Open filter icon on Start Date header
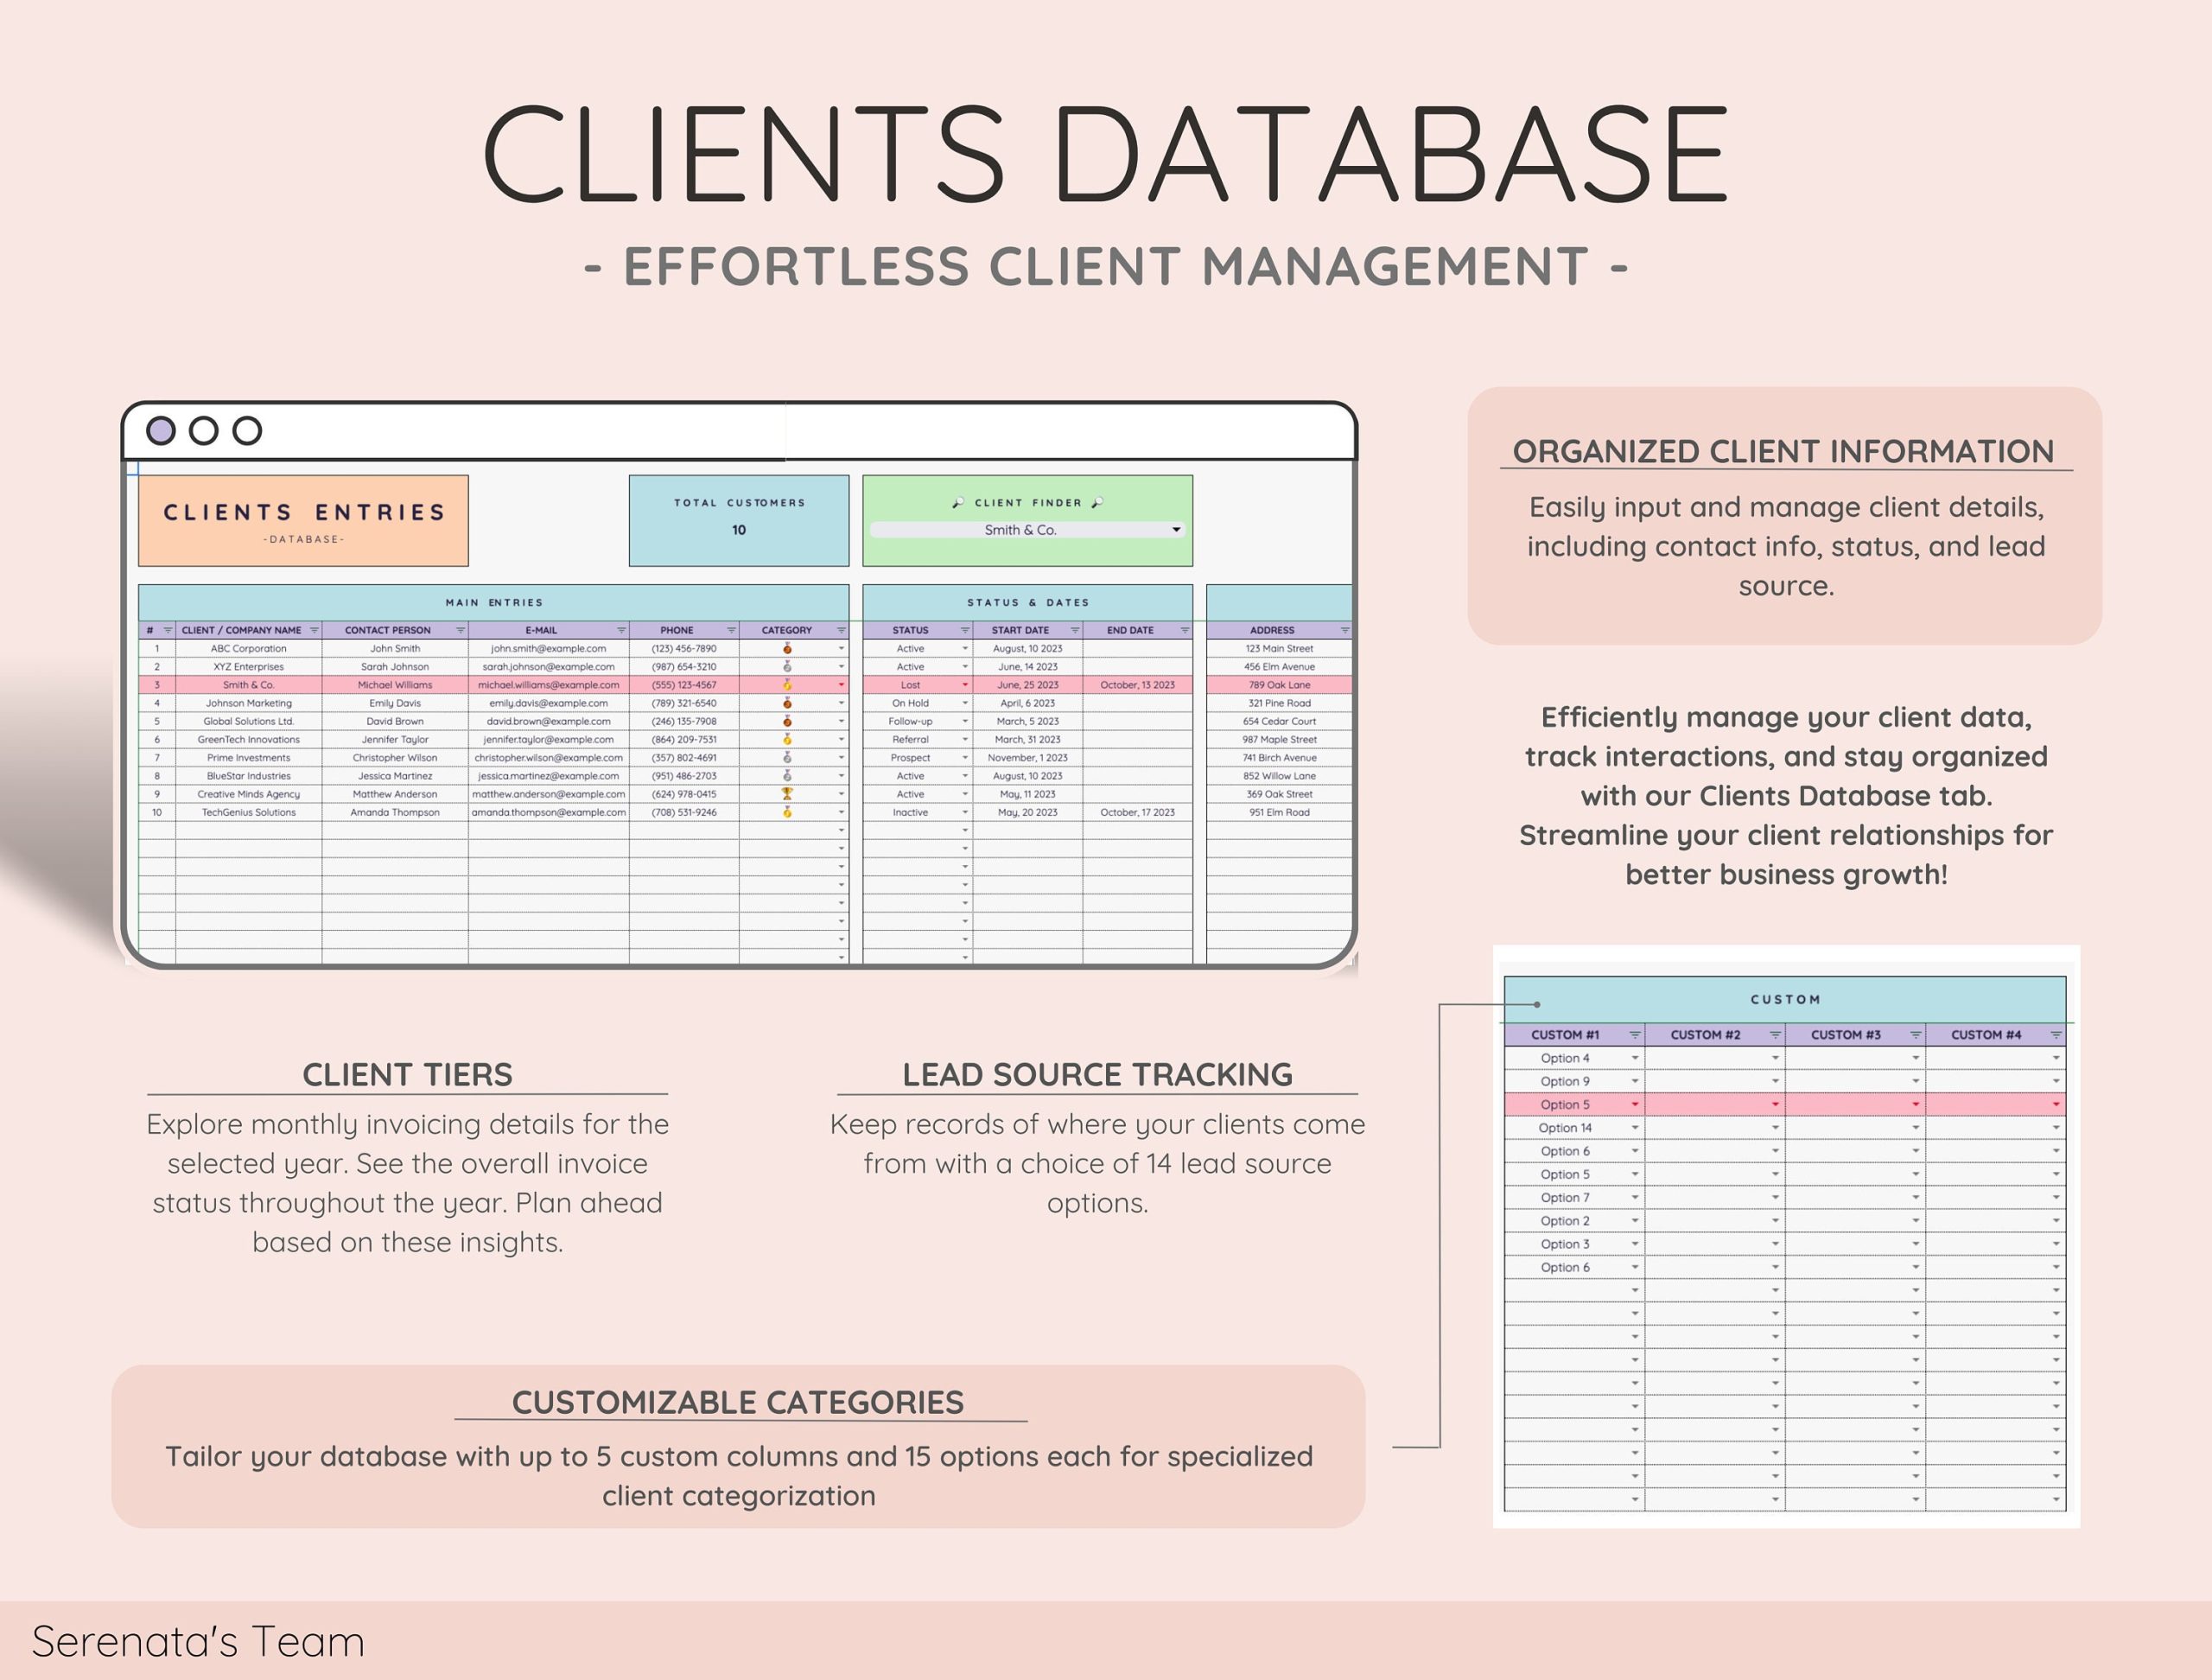The height and width of the screenshot is (1680, 2212). click(1075, 630)
